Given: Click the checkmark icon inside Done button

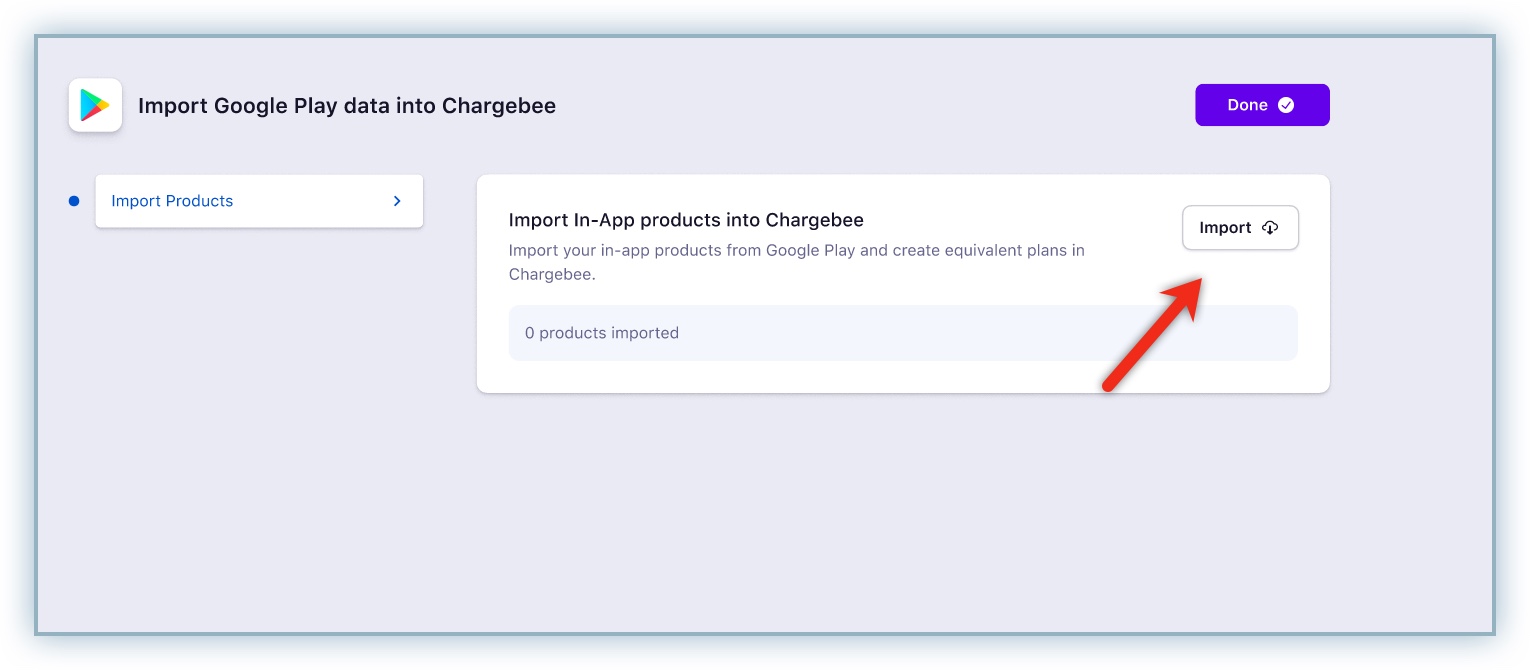Looking at the screenshot, I should 1286,105.
